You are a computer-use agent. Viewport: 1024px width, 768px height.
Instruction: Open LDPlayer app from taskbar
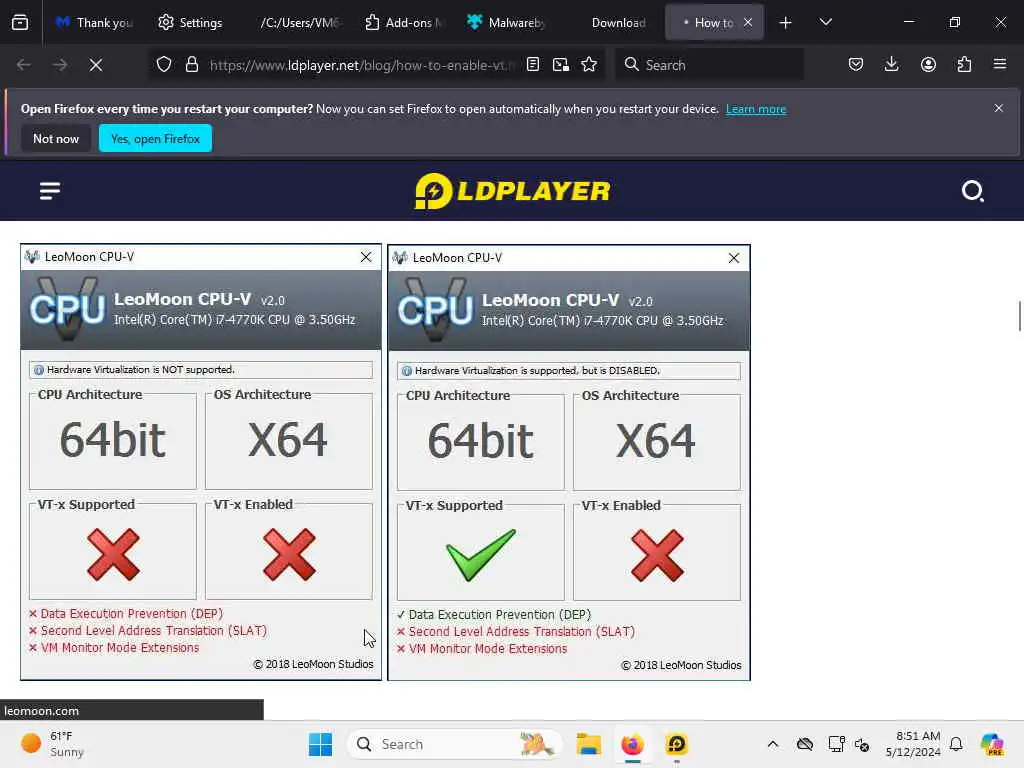tap(677, 744)
